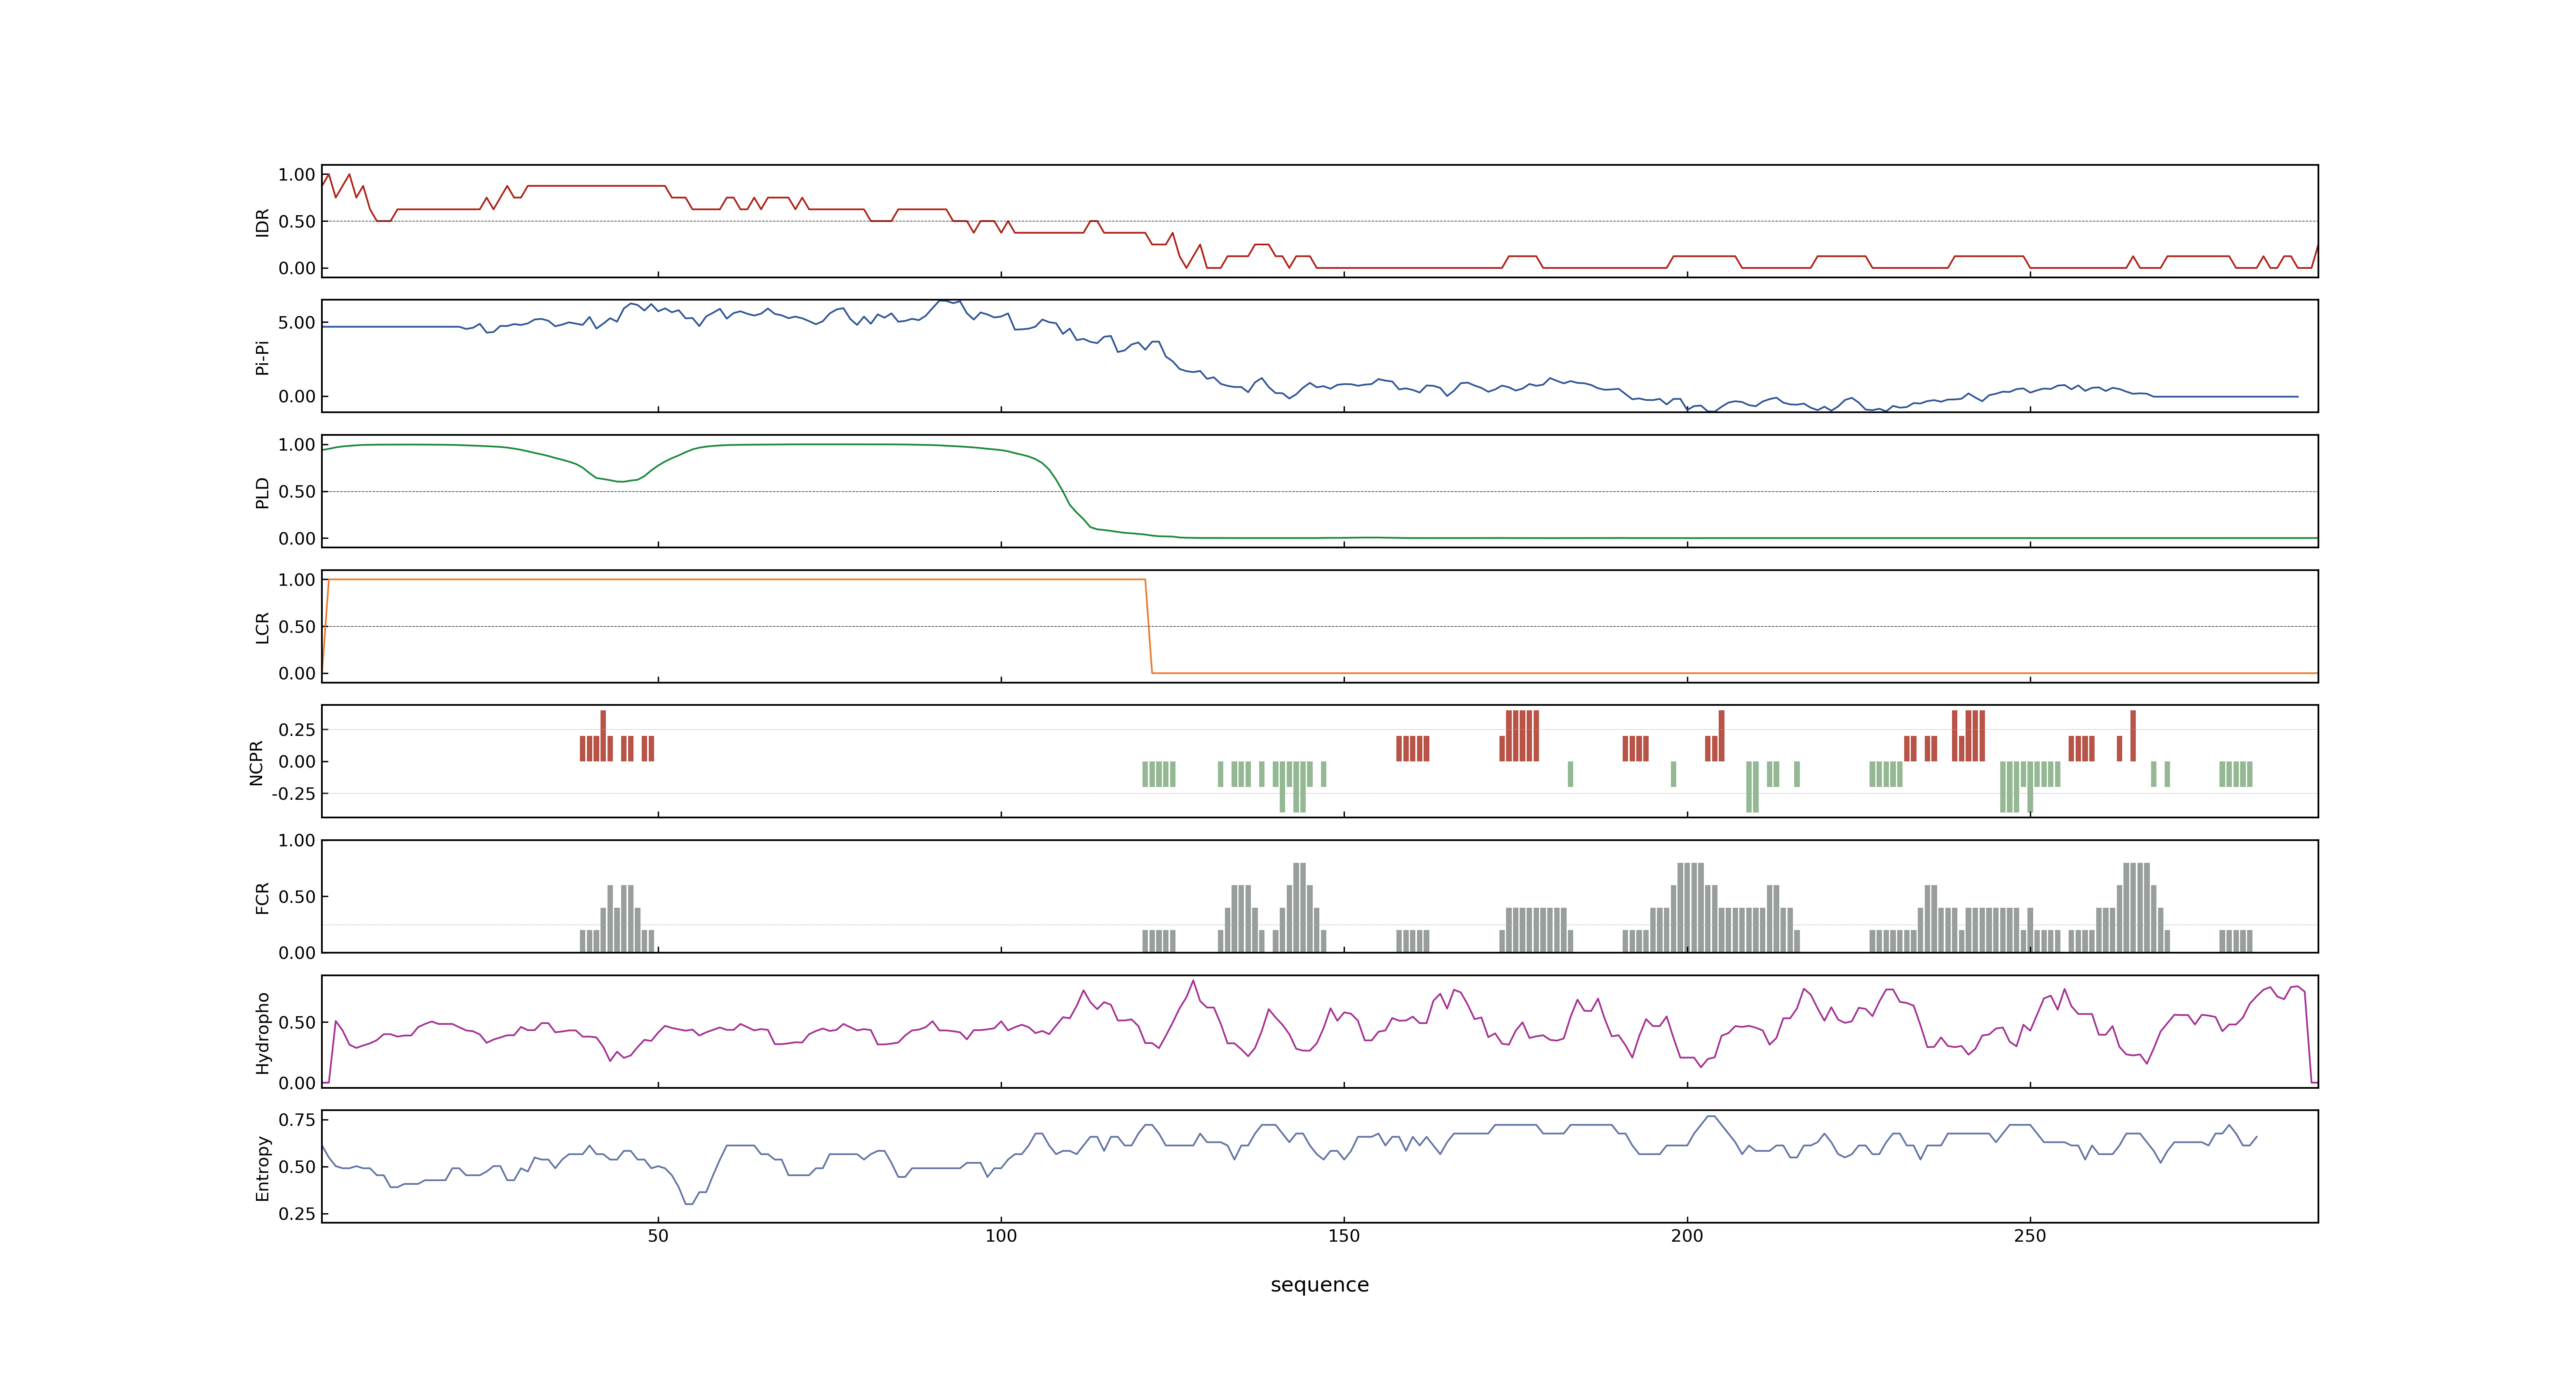Click the Pi-Pi axis label

click(262, 357)
